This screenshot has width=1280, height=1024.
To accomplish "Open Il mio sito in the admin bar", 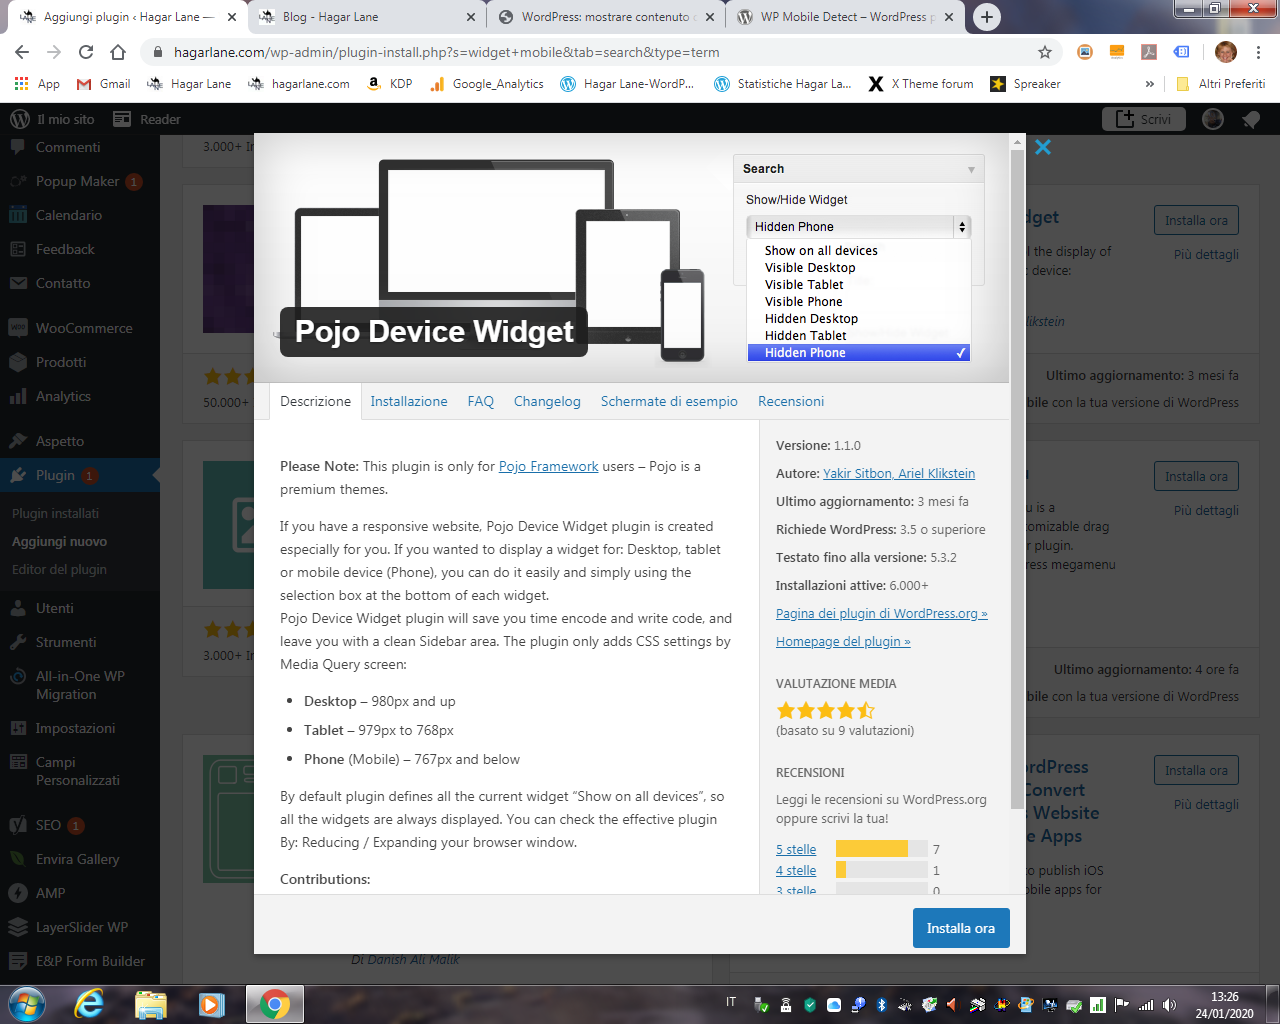I will [52, 119].
